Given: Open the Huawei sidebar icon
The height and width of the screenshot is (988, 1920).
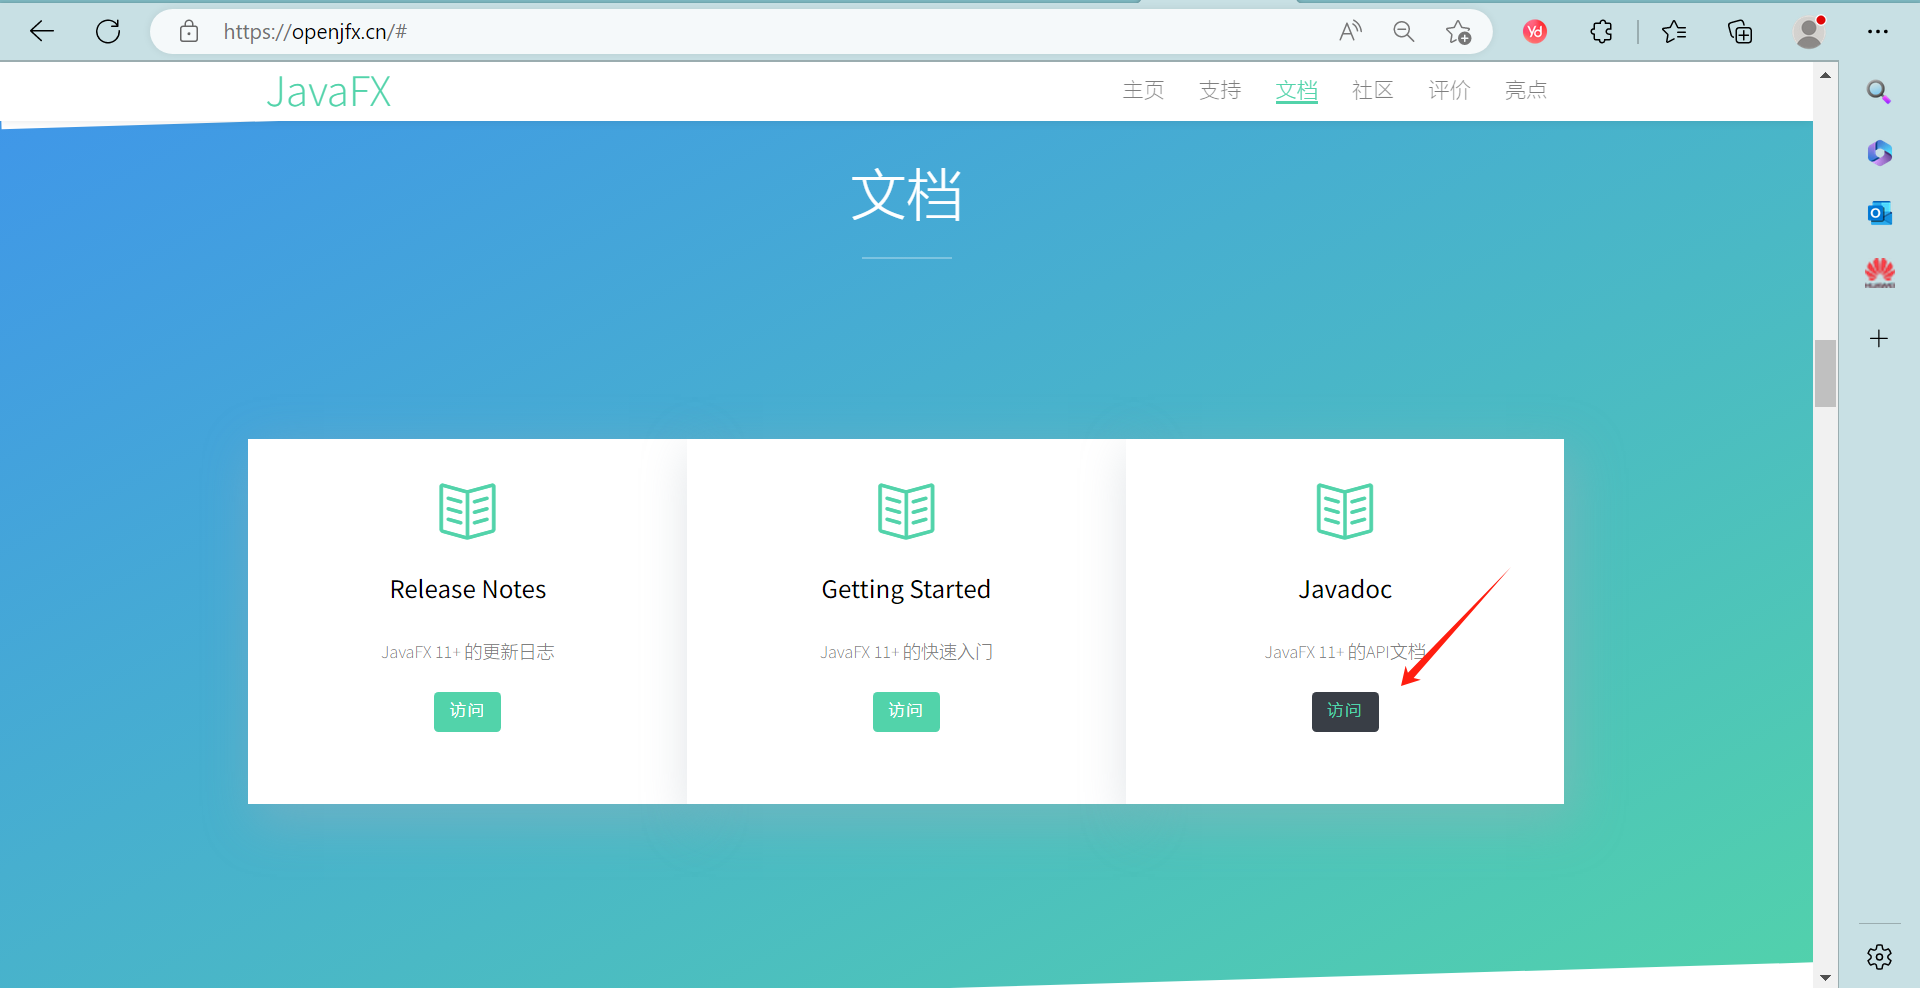Looking at the screenshot, I should [1879, 273].
